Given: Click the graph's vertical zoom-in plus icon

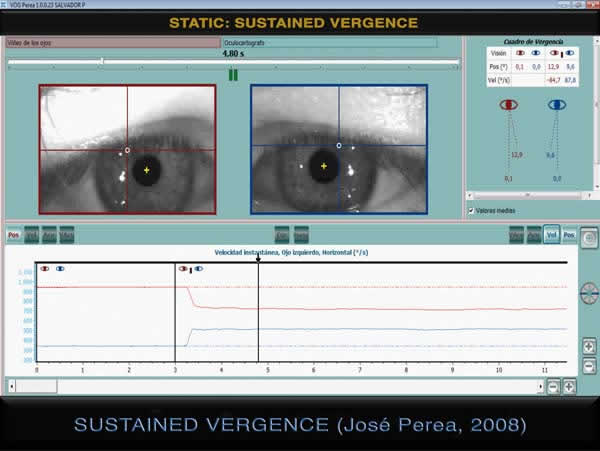Looking at the screenshot, I should click(x=589, y=346).
